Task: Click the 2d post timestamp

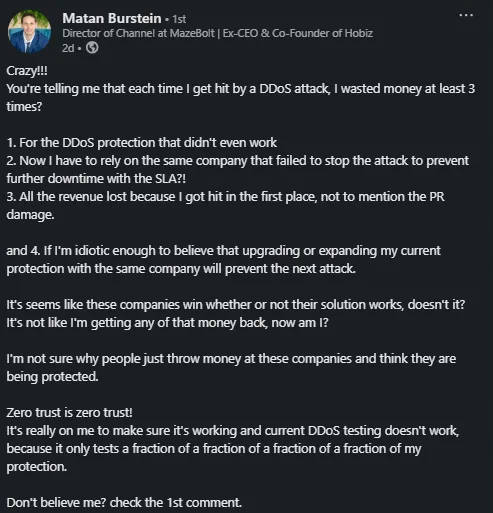Action: click(x=68, y=48)
